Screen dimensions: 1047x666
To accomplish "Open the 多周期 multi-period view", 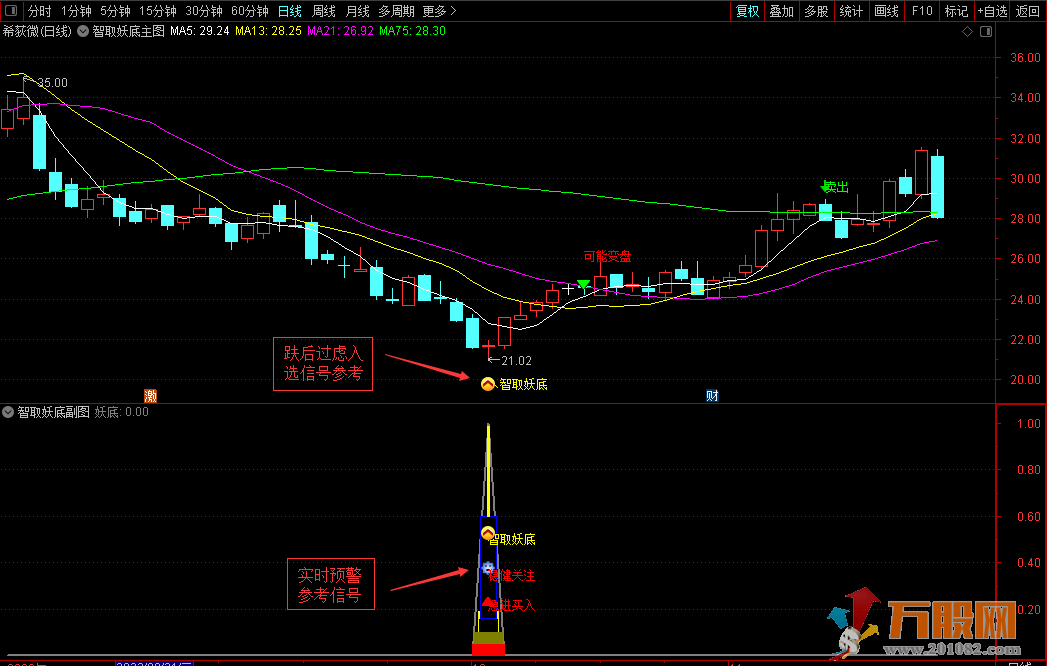I will (x=397, y=11).
